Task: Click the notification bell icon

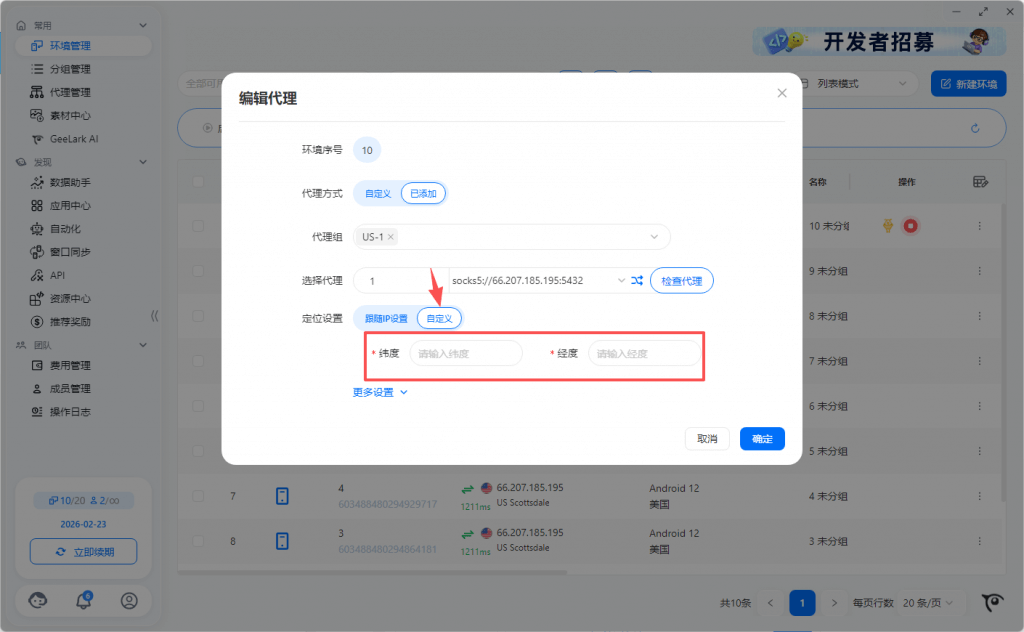Action: coord(84,600)
